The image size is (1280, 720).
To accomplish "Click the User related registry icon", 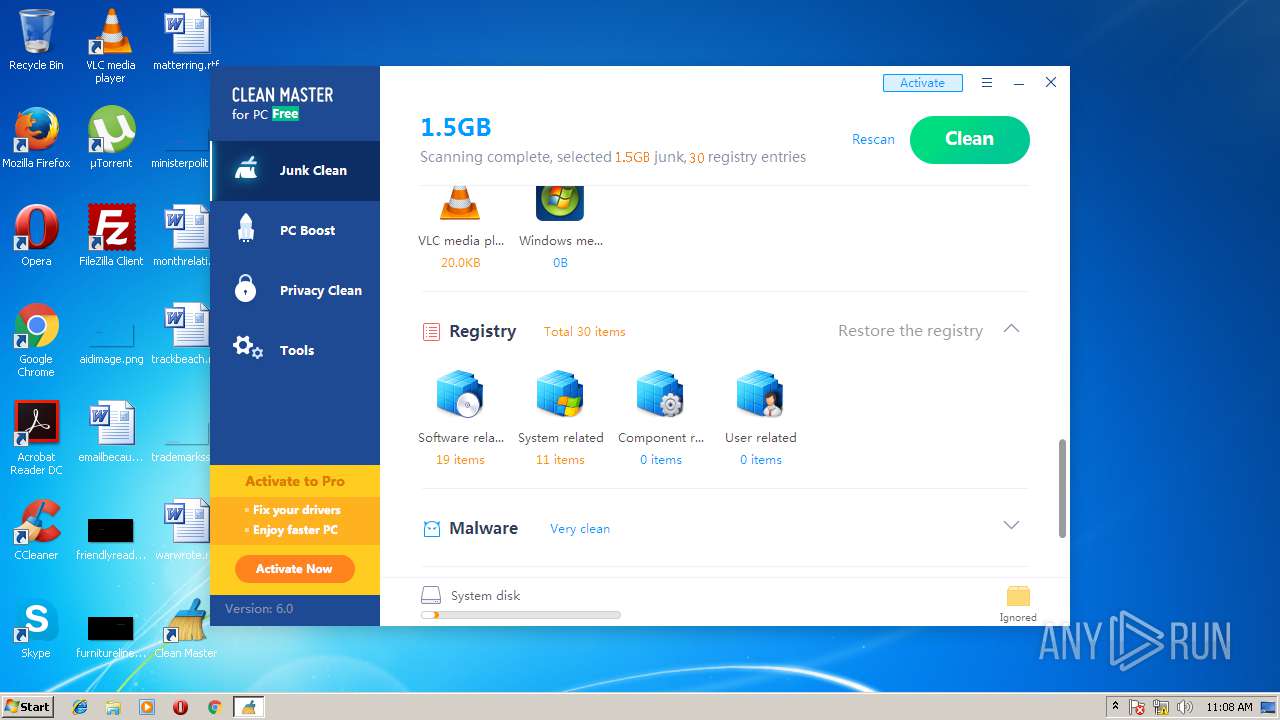I will click(760, 394).
